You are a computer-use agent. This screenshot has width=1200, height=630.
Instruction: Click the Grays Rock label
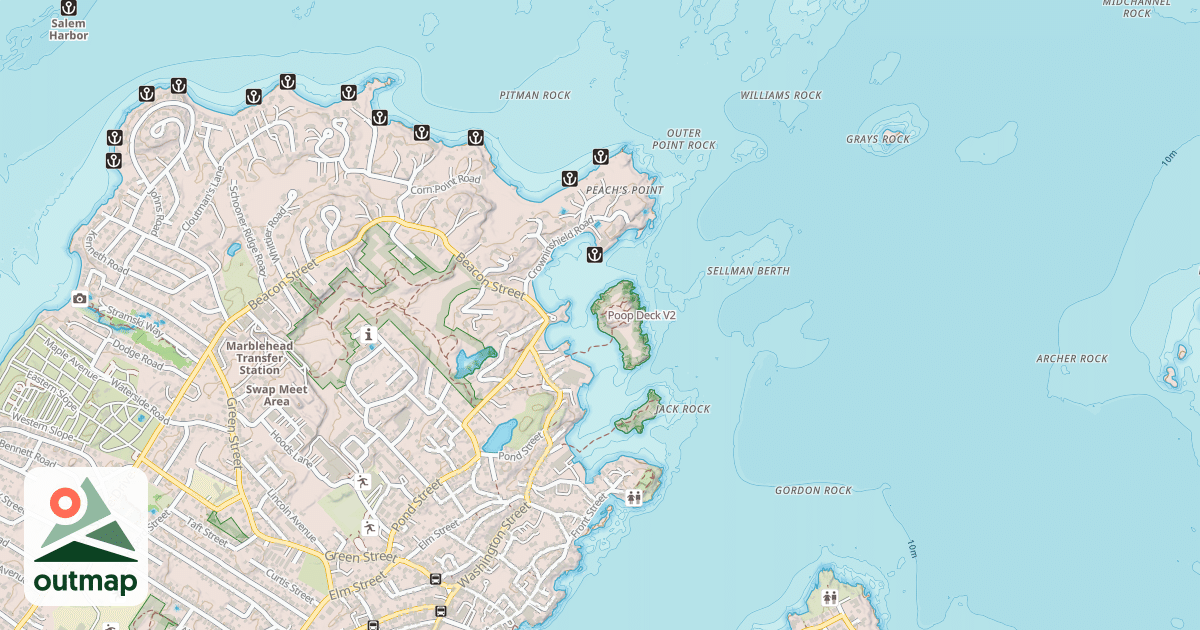point(878,140)
